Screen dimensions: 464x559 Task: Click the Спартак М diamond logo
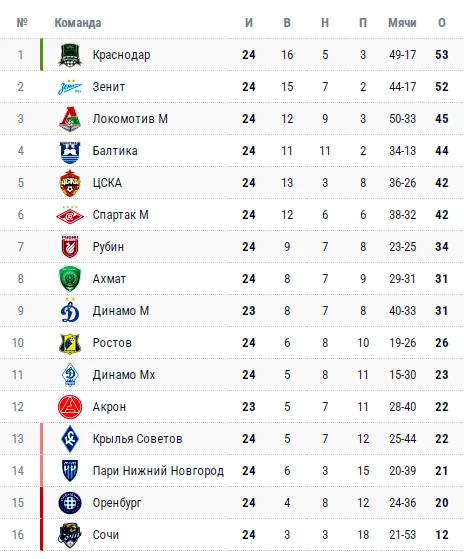coord(70,215)
